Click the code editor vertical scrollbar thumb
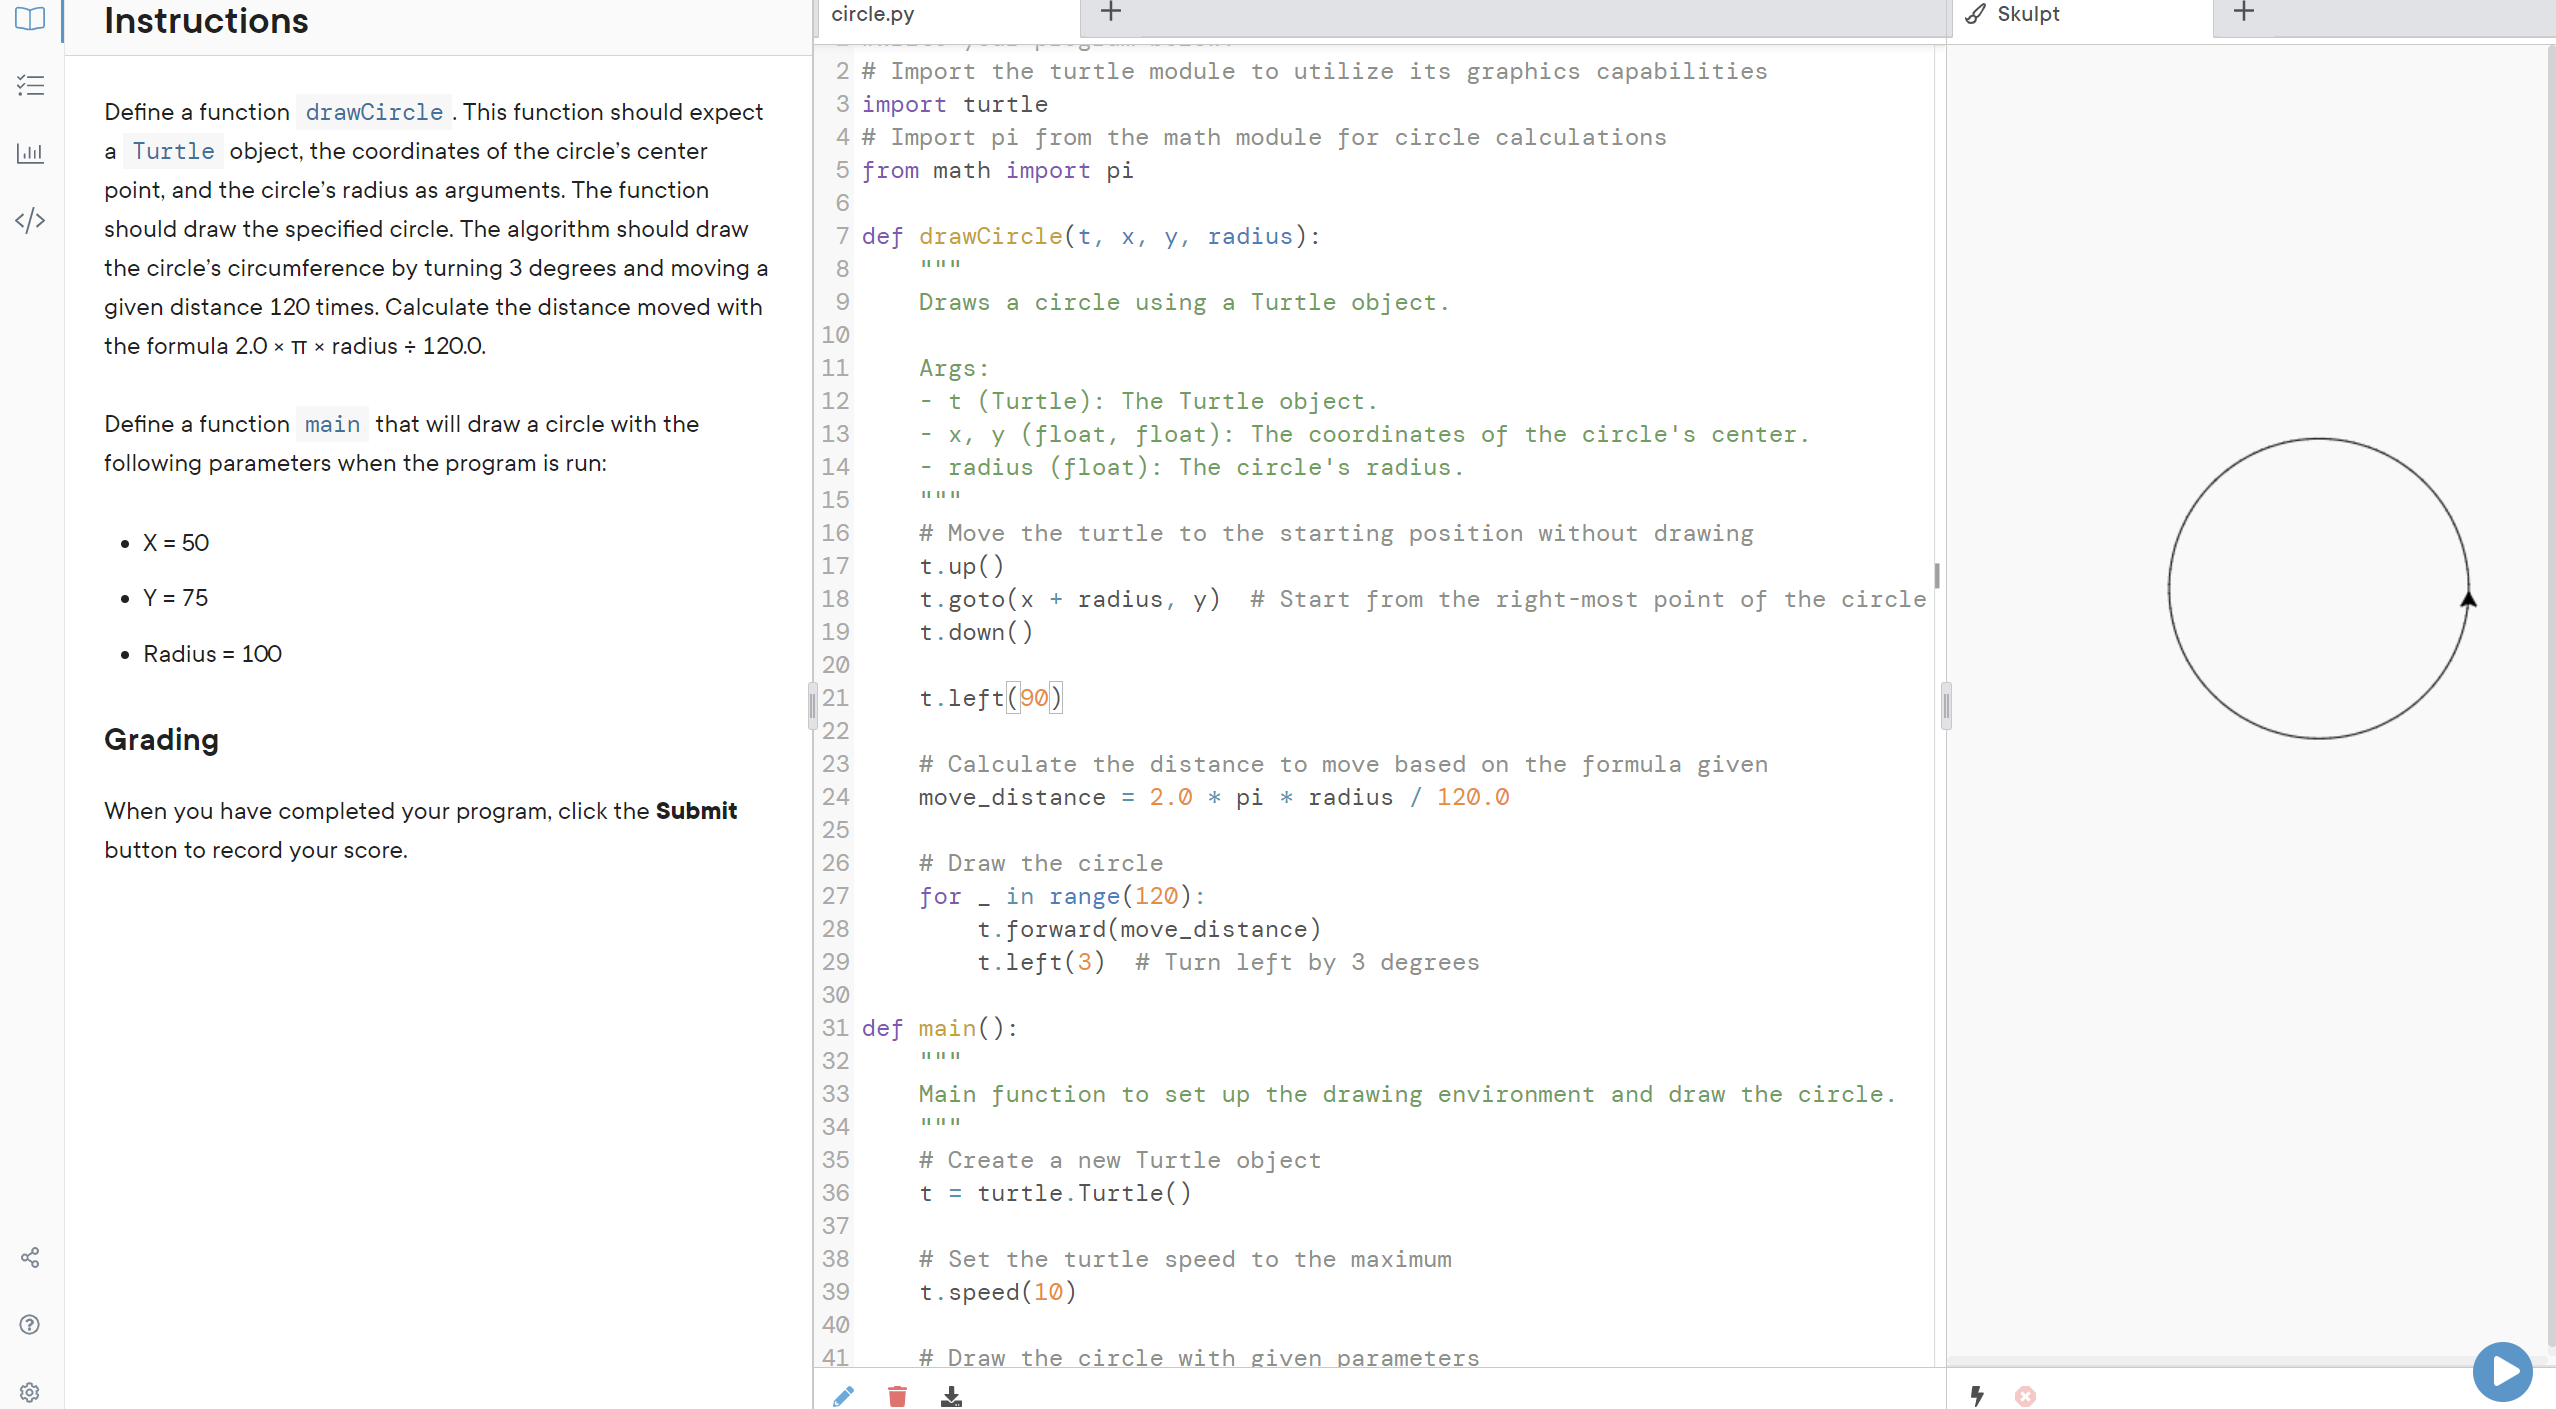Screen dimensions: 2556x1409 [x=1937, y=576]
